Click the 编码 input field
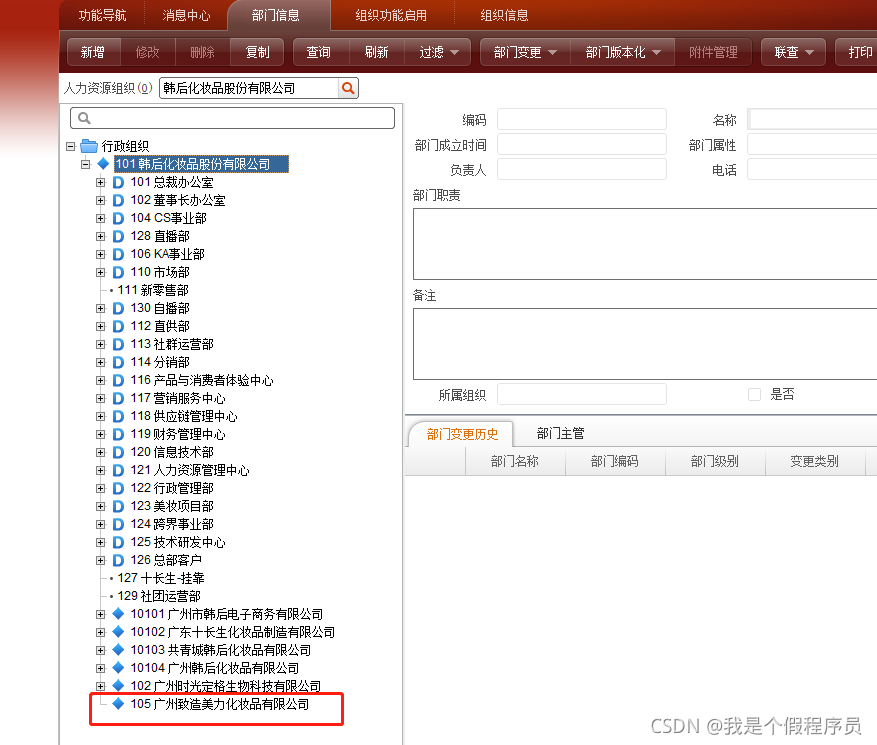 tap(582, 119)
